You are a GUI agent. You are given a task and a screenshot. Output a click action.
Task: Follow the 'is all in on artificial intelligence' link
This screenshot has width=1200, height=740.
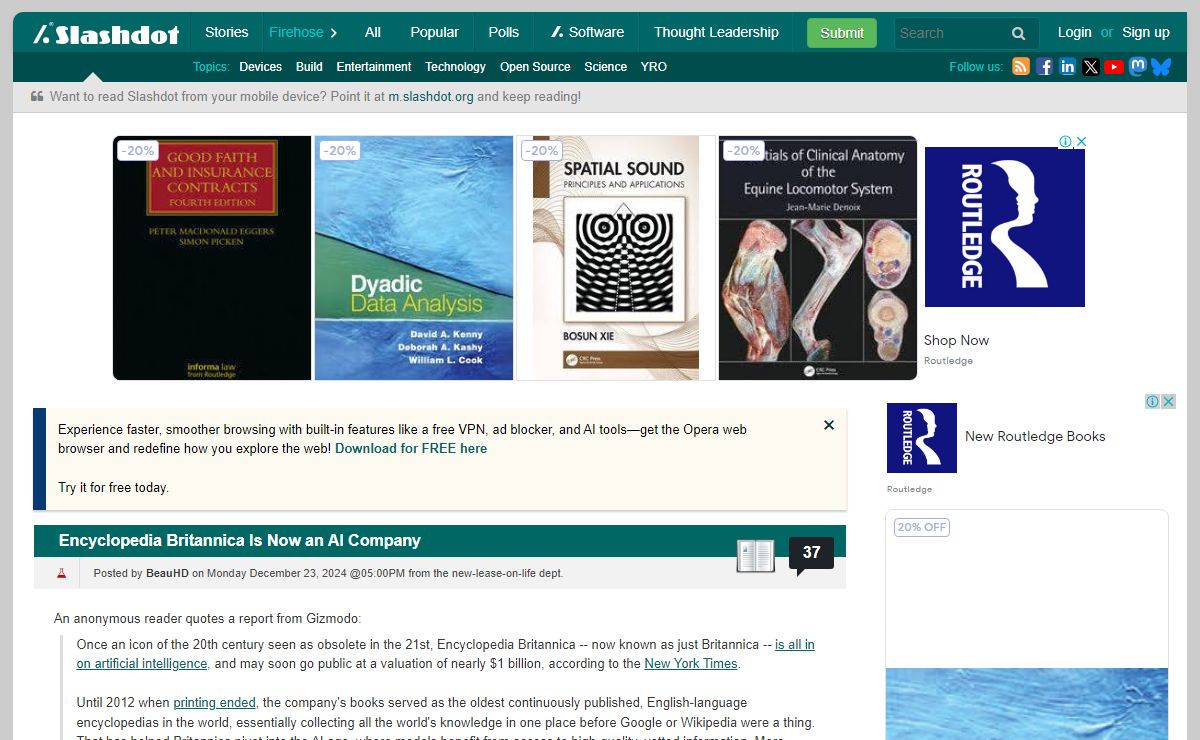[446, 654]
